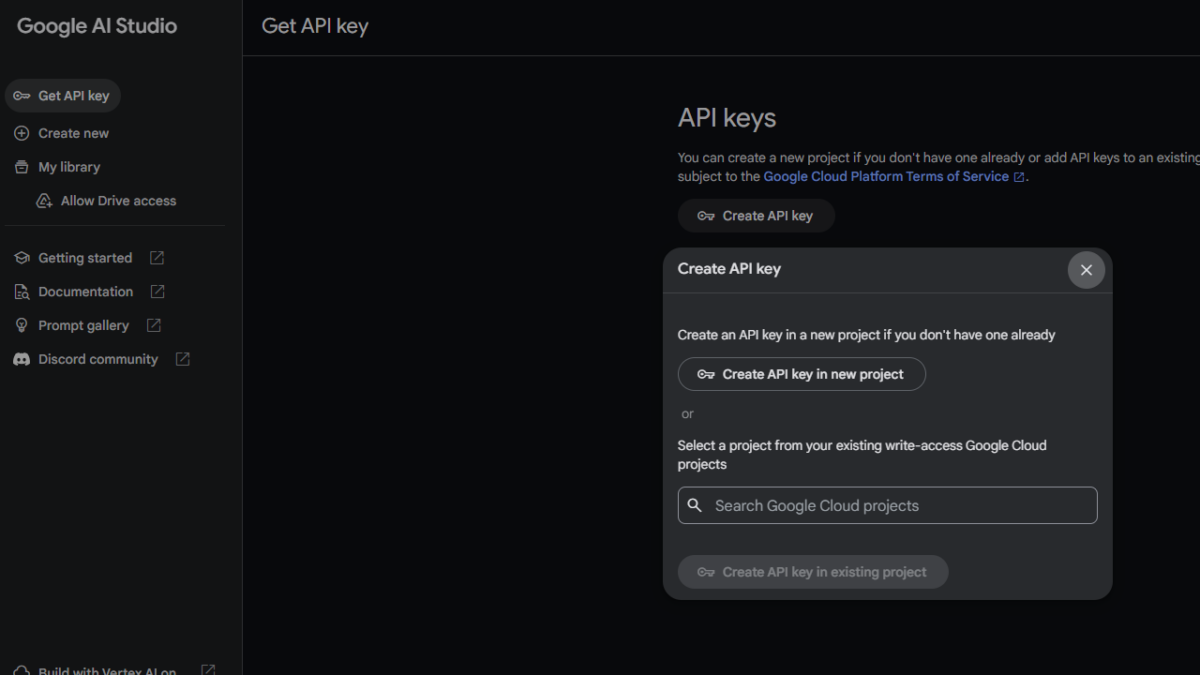1200x675 pixels.
Task: Dismiss the Create API key dialog
Action: [x=1086, y=269]
